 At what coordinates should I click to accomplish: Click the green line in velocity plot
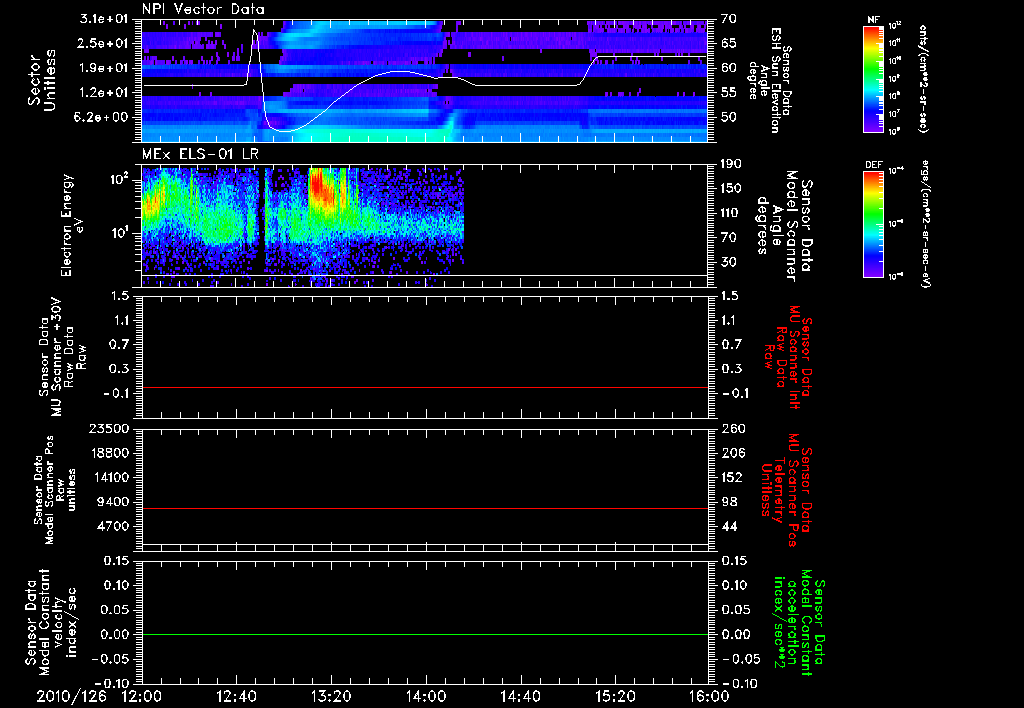pyautogui.click(x=425, y=634)
